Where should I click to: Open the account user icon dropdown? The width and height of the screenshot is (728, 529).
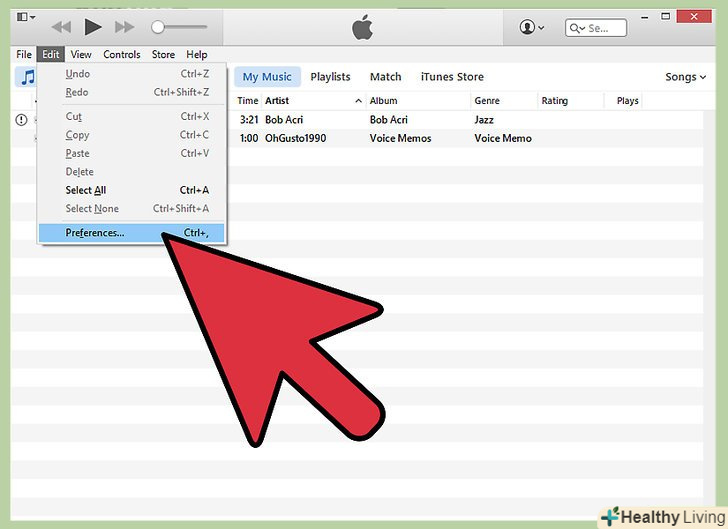pyautogui.click(x=532, y=27)
